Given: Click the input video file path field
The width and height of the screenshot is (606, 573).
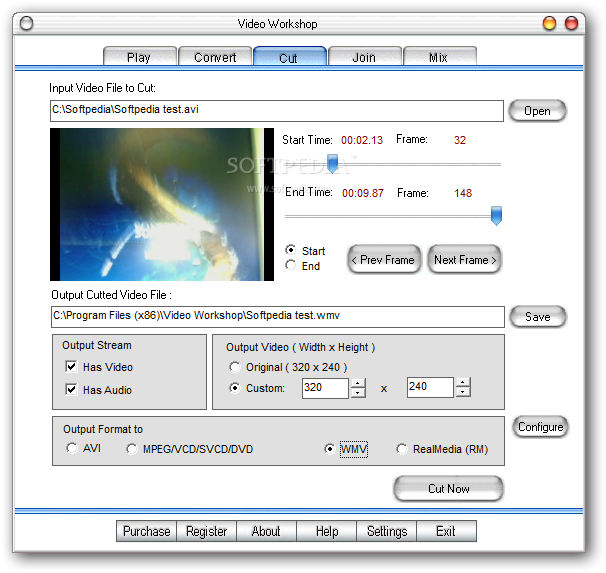Looking at the screenshot, I should click(277, 111).
